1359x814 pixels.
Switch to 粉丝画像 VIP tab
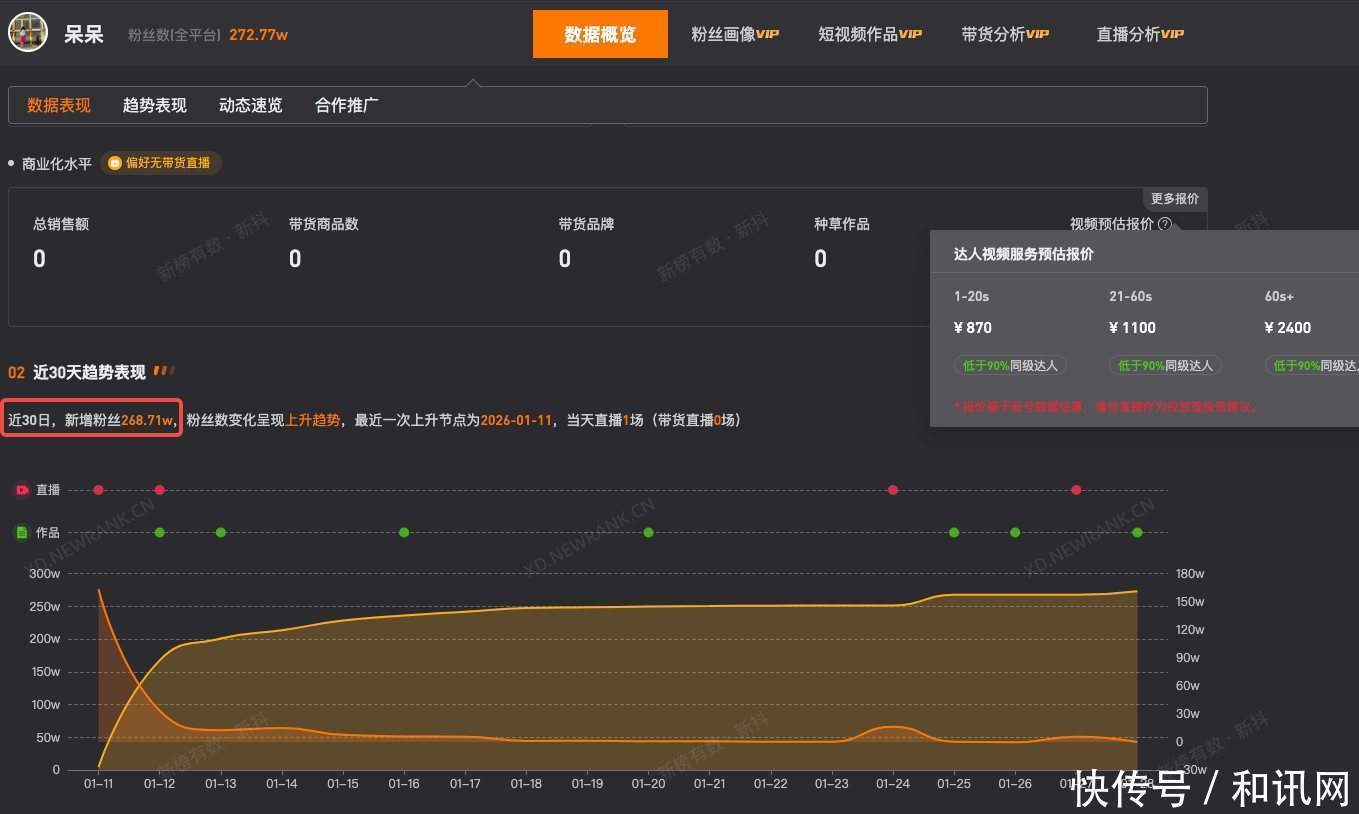734,34
